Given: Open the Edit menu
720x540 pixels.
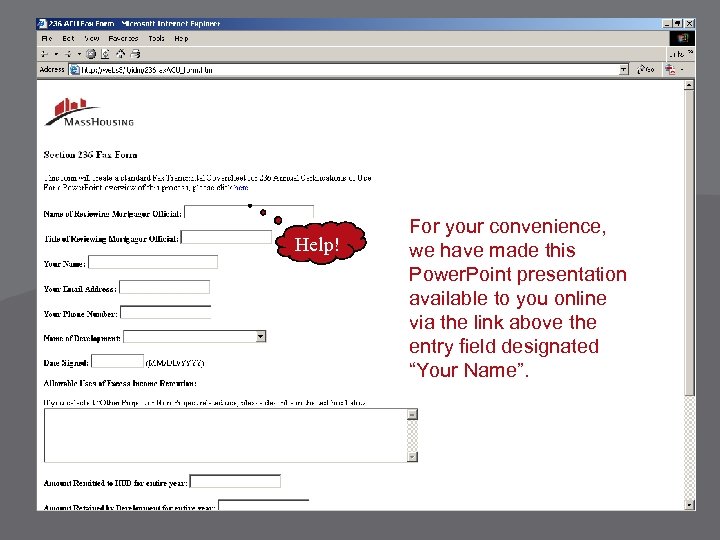Looking at the screenshot, I should click(68, 39).
